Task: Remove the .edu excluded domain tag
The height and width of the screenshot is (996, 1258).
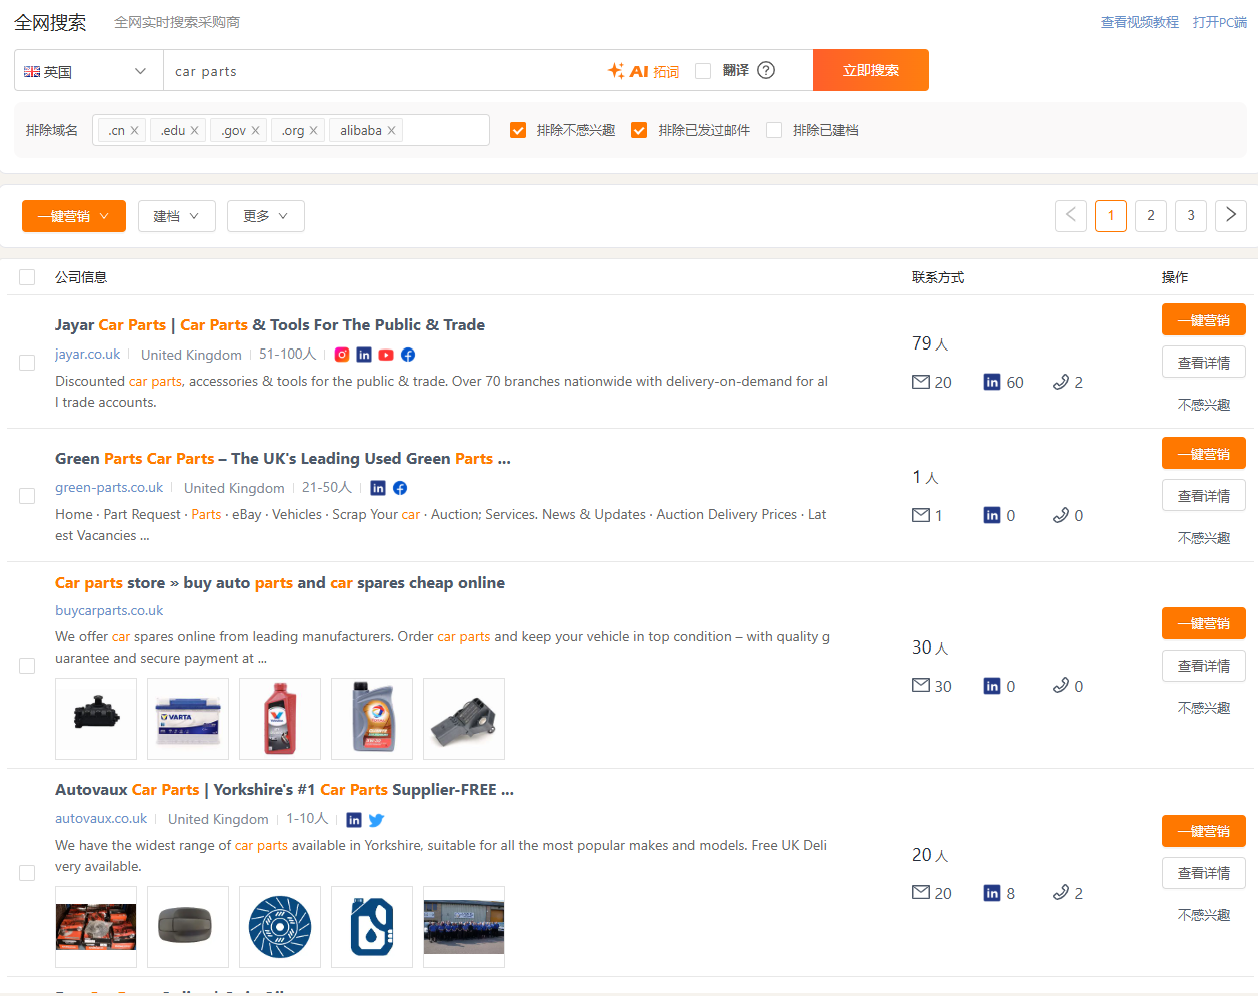Action: click(x=194, y=131)
